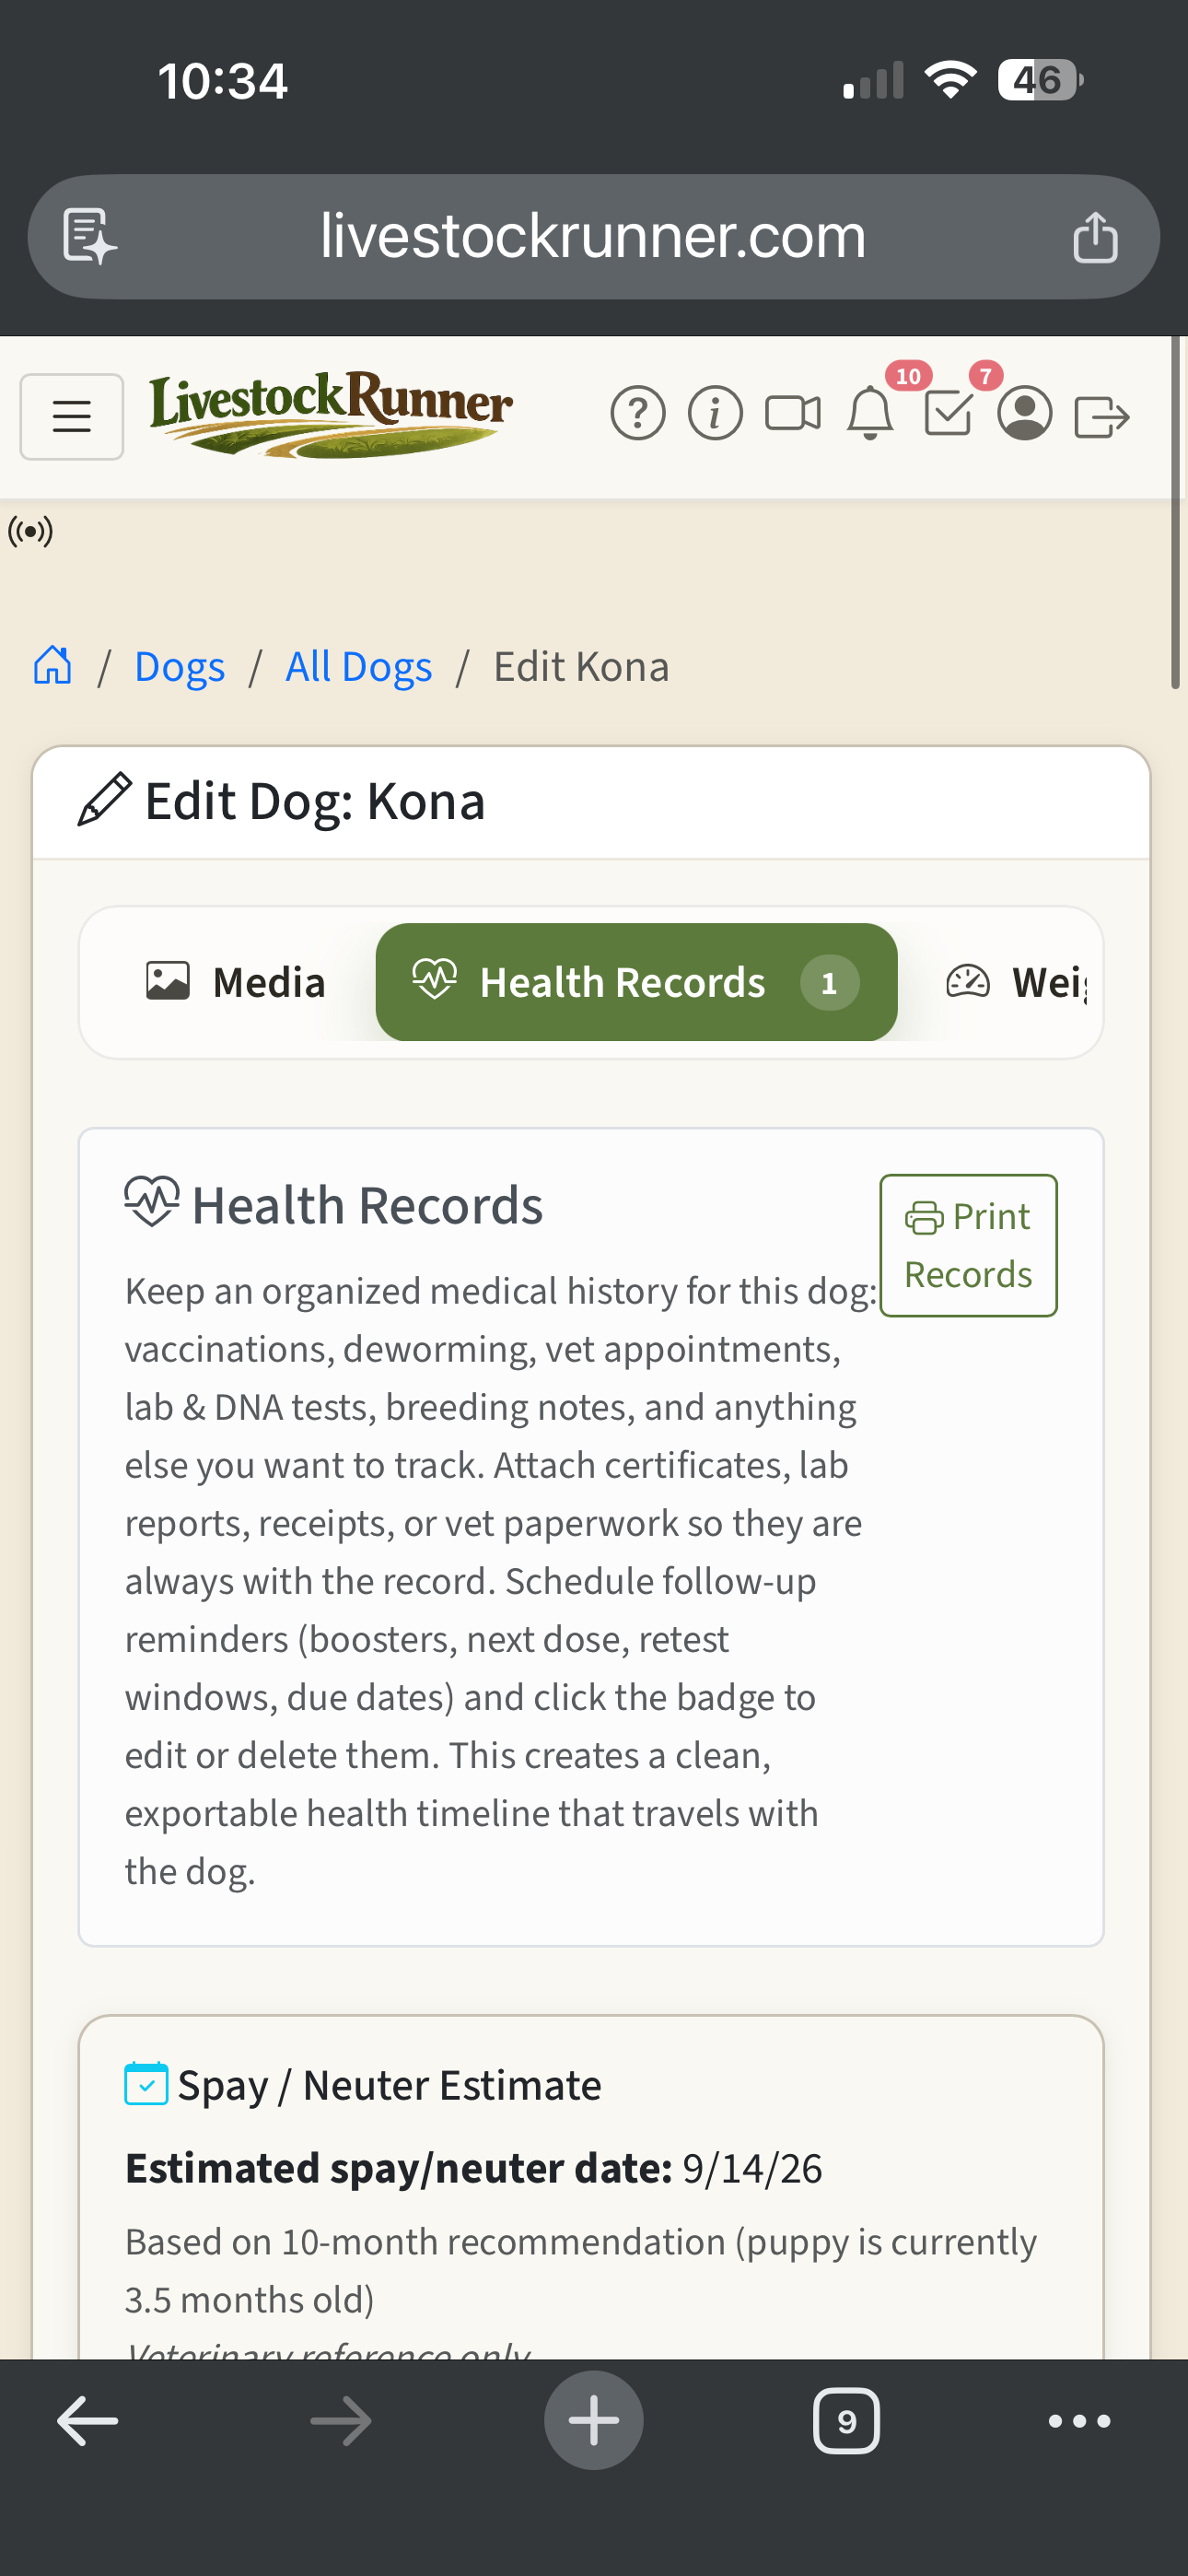Viewport: 1188px width, 2576px height.
Task: Open the video camera icon
Action: (x=792, y=413)
